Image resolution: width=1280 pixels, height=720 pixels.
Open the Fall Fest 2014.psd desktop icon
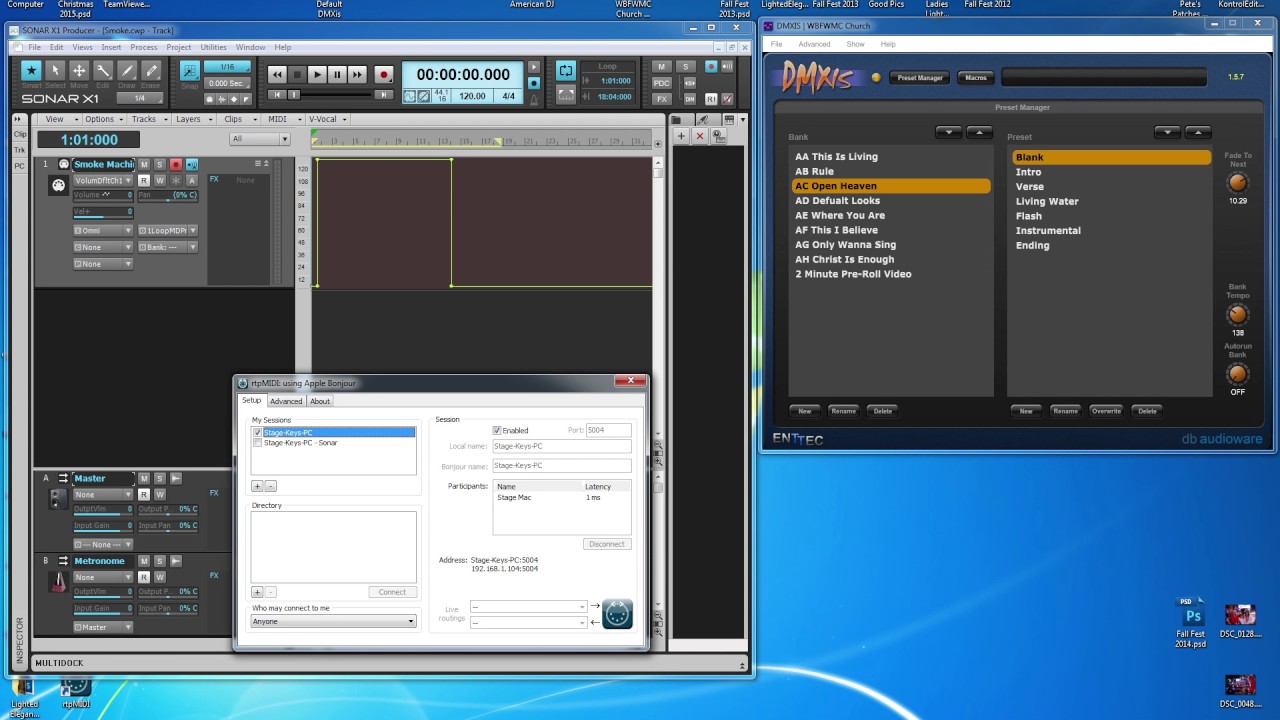(1191, 622)
